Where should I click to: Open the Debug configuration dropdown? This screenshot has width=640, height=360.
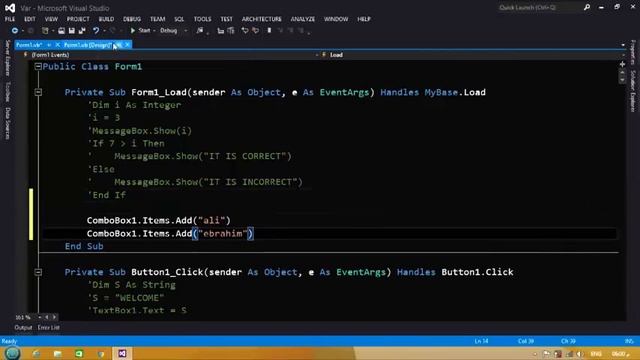(x=174, y=31)
